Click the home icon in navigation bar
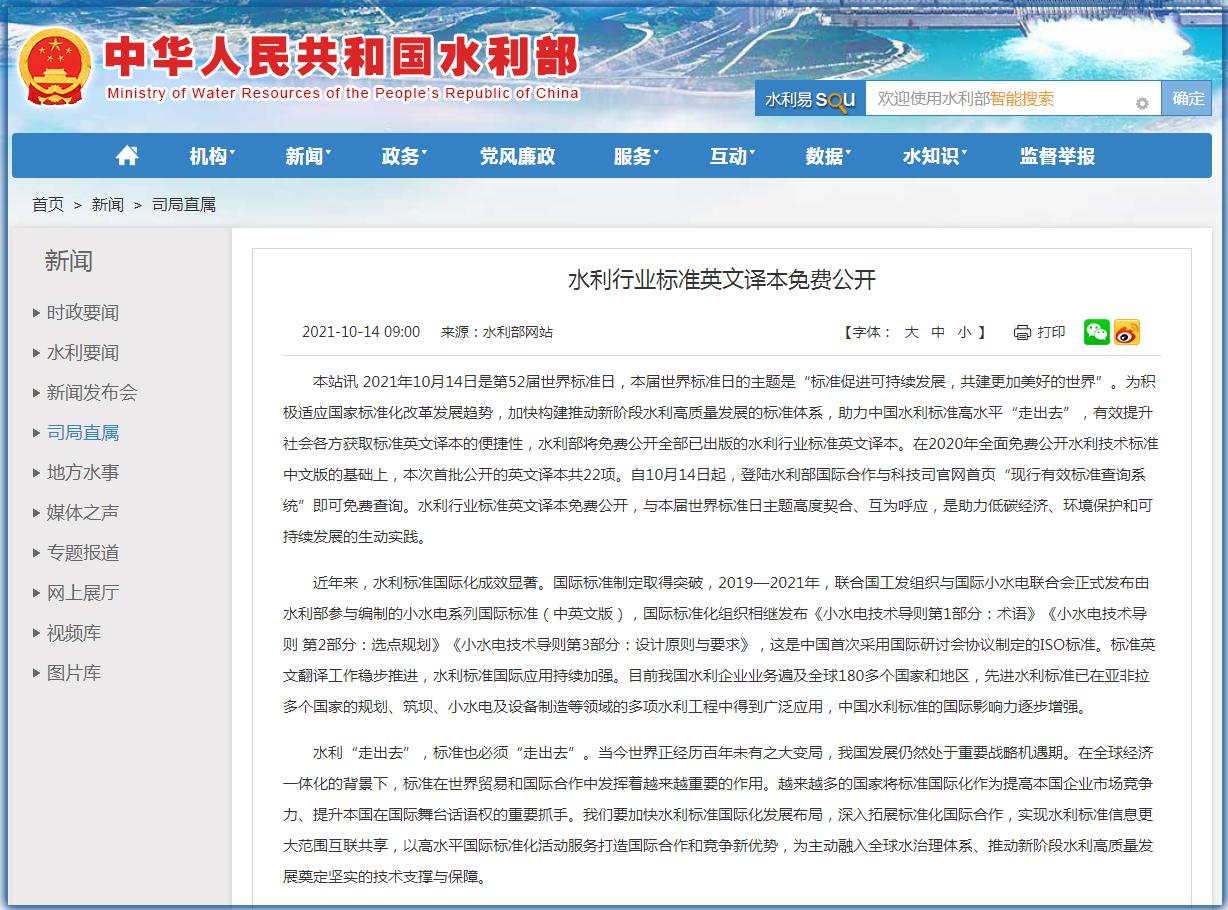This screenshot has width=1228, height=910. [127, 156]
